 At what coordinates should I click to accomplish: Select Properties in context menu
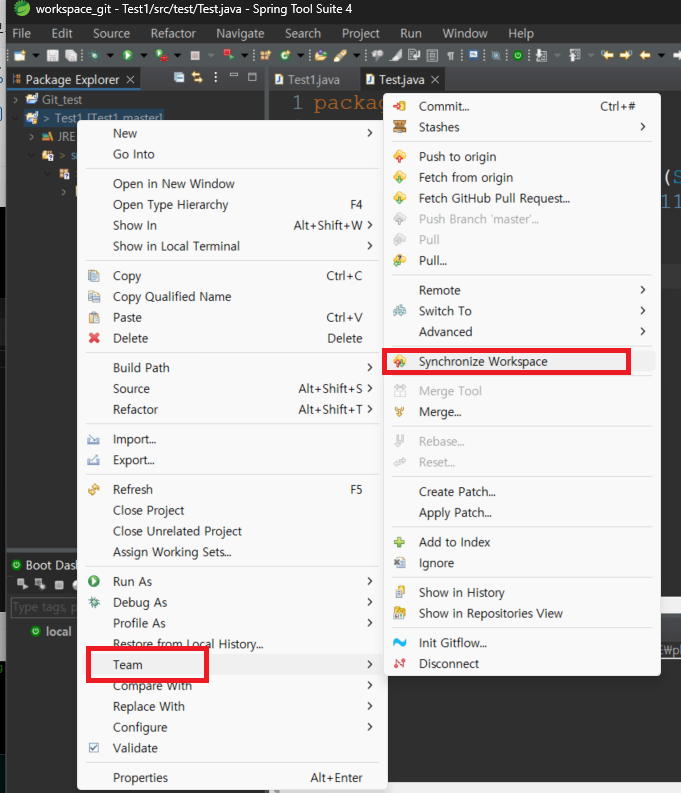(x=232, y=778)
